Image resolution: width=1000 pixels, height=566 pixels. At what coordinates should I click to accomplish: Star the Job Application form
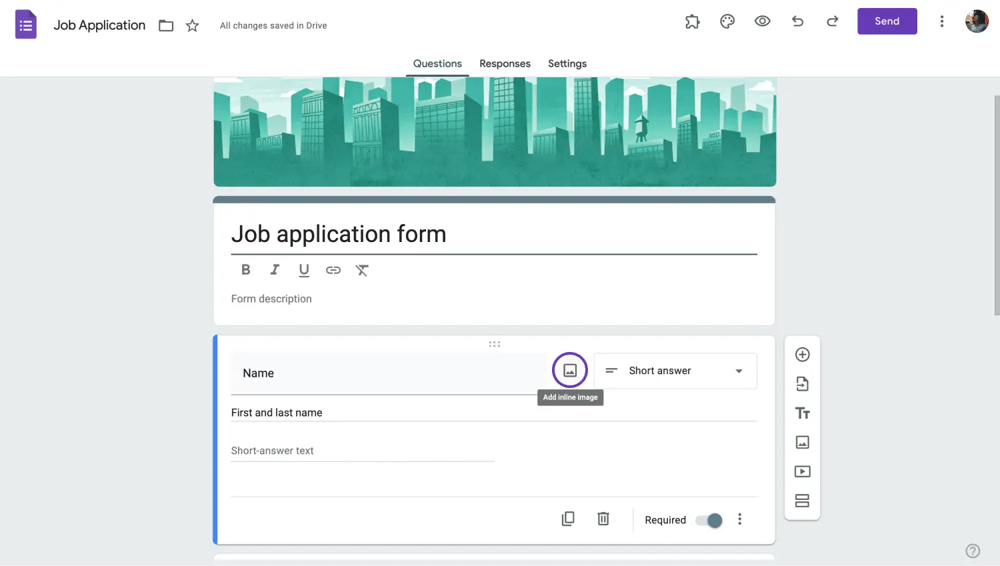tap(192, 26)
